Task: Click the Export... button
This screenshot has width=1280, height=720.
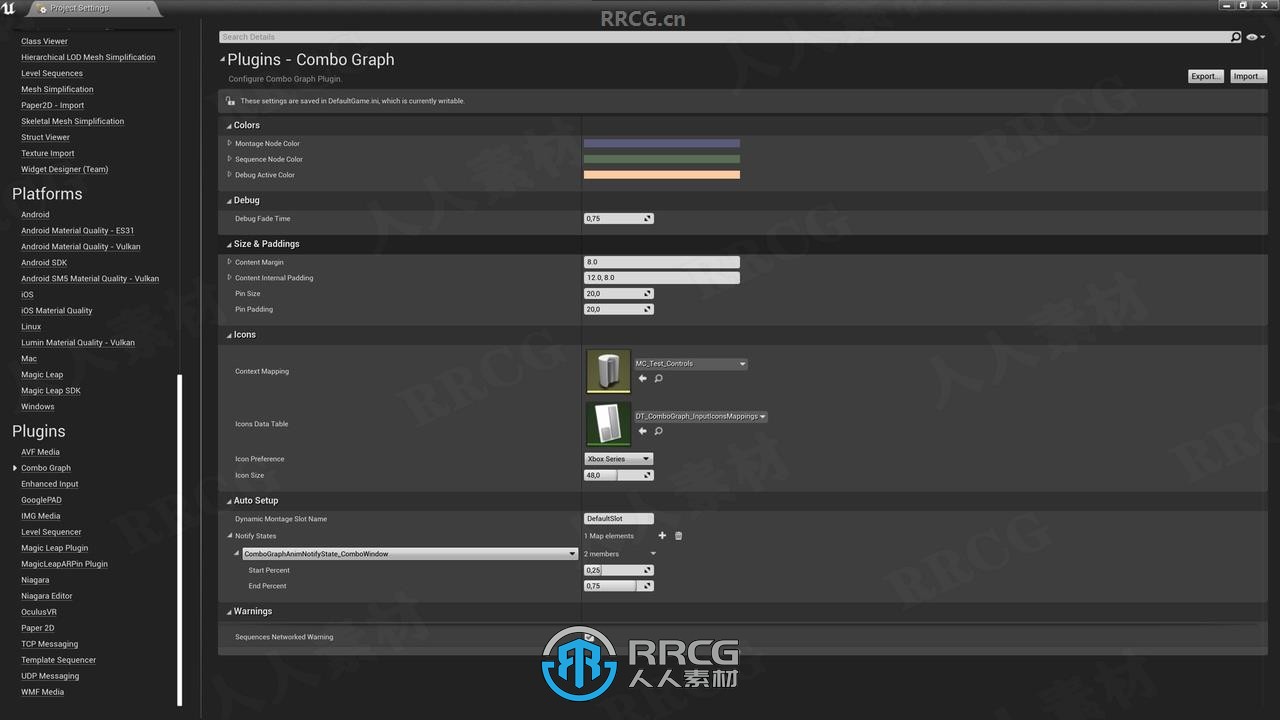Action: point(1205,76)
